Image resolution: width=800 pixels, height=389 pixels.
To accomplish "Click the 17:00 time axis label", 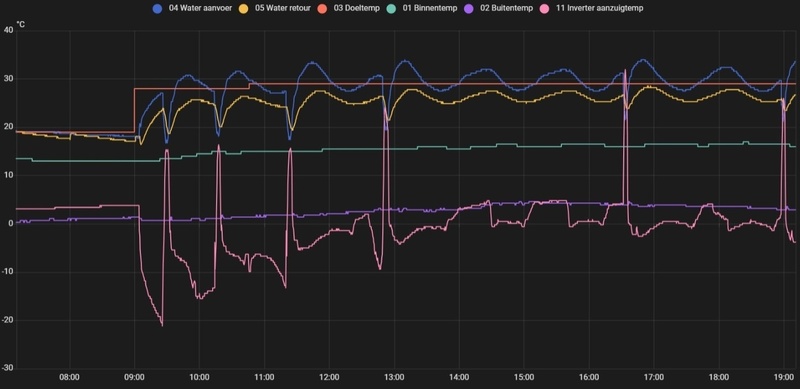I will [x=654, y=378].
